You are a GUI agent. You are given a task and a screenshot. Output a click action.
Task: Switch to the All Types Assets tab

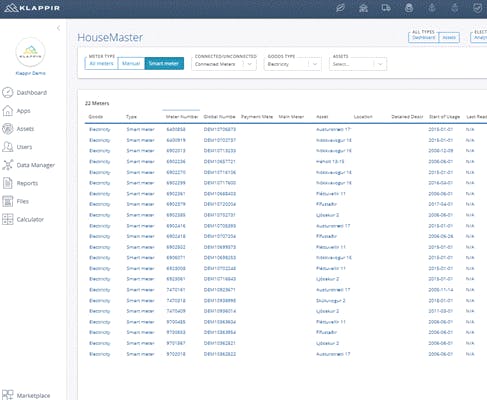coord(449,38)
